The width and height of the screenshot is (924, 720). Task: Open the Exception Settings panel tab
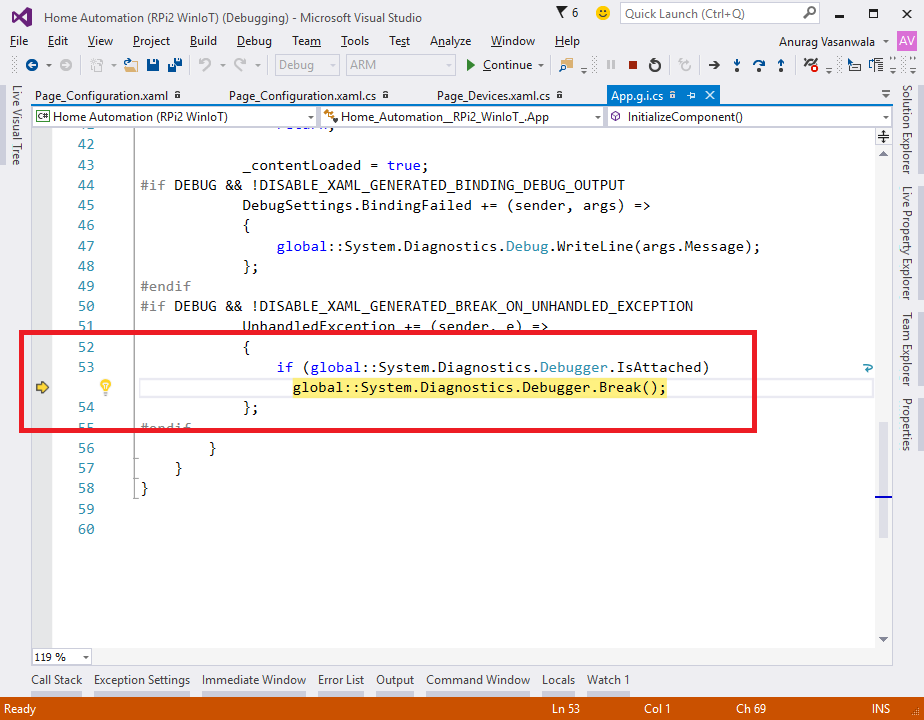142,680
